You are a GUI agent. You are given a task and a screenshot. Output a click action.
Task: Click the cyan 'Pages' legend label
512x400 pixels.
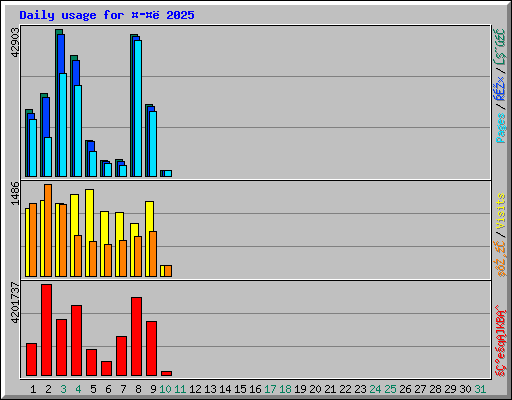(x=501, y=128)
